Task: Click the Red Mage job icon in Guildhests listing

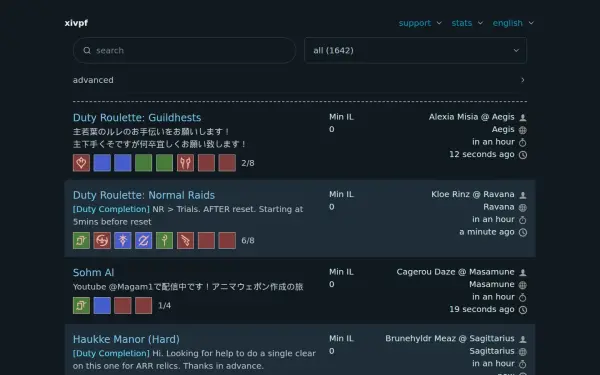Action: 82,163
